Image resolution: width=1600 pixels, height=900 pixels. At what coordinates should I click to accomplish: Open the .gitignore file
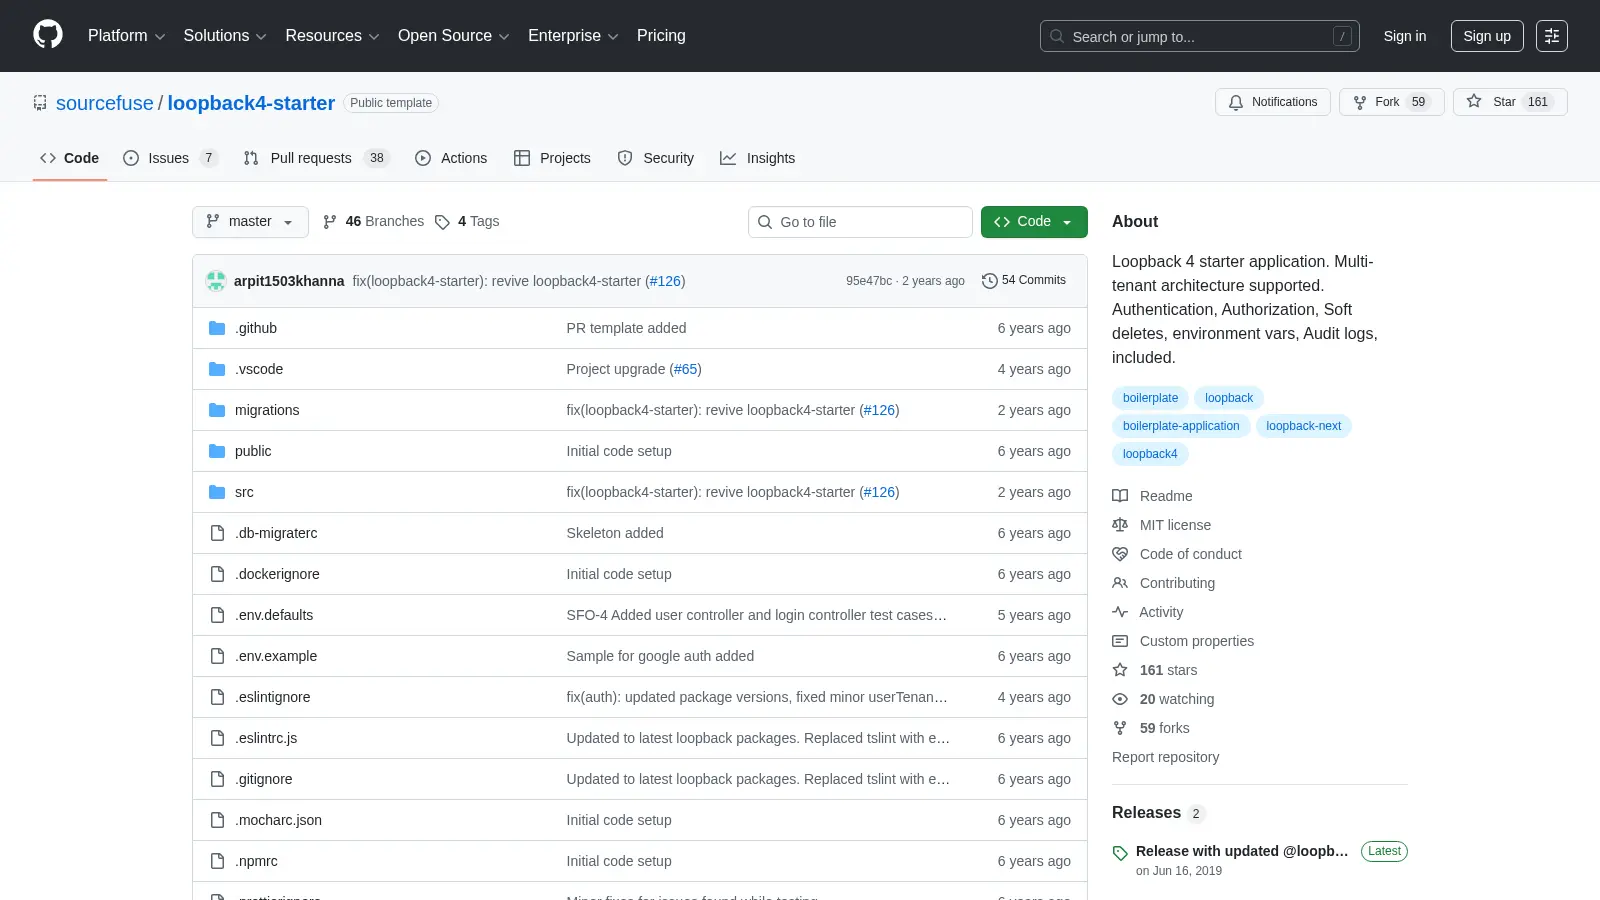(x=264, y=779)
